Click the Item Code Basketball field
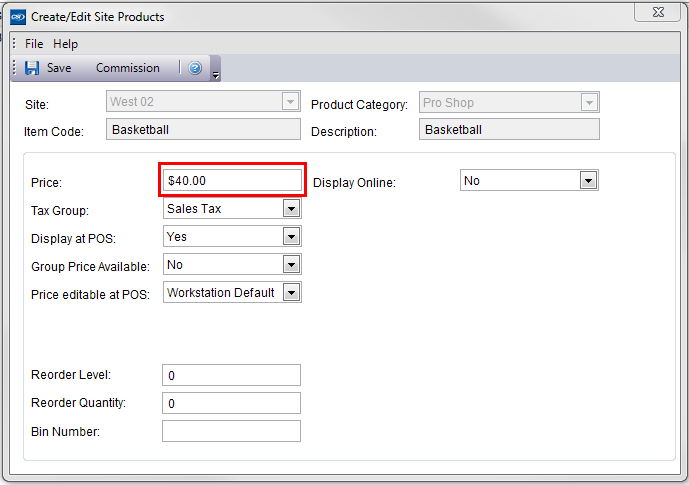The image size is (689, 485). tap(203, 129)
